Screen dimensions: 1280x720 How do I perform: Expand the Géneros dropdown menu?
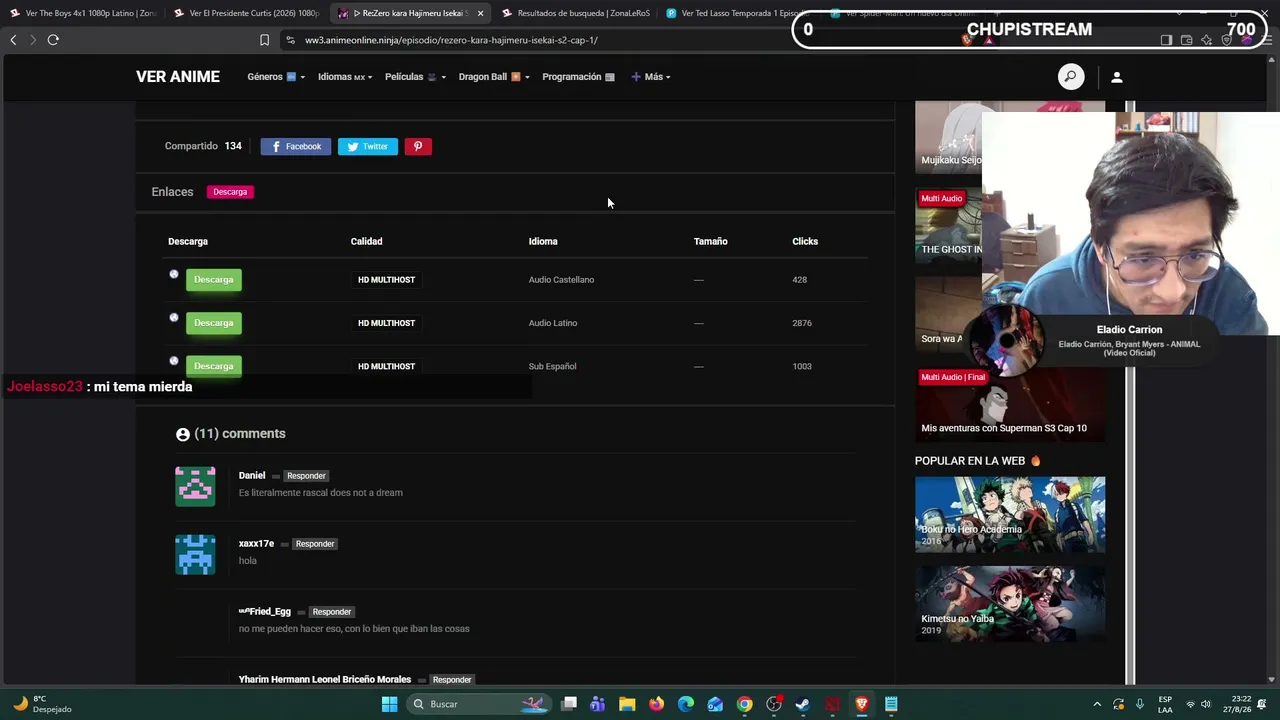tap(276, 77)
